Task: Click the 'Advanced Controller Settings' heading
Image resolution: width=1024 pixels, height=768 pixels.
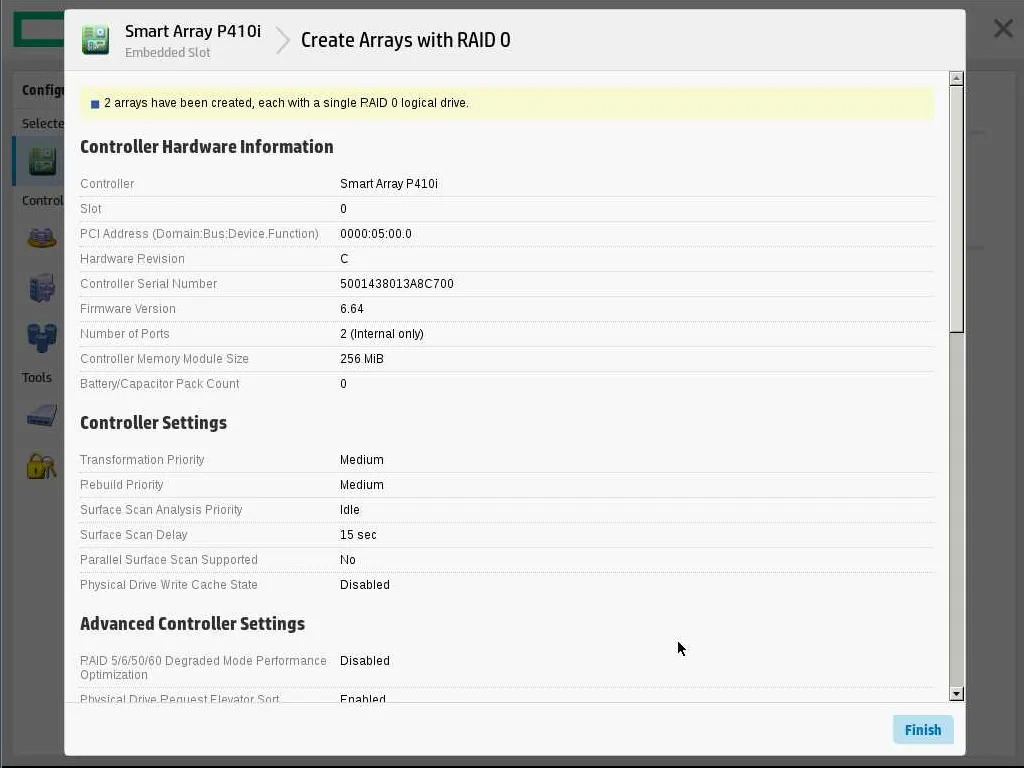Action: tap(192, 624)
